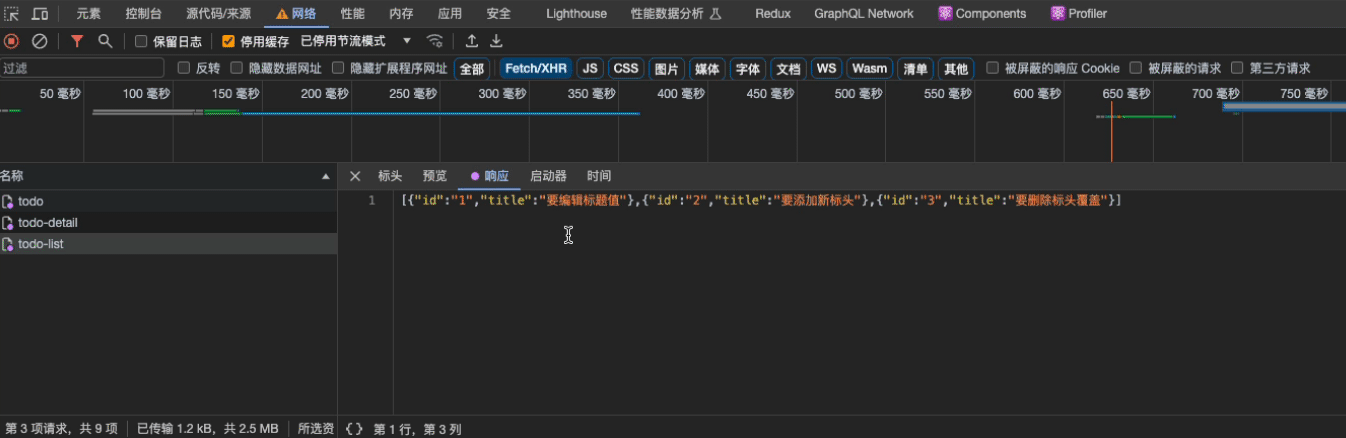The width and height of the screenshot is (1346, 438).
Task: Clear the network log
Action: coord(40,41)
